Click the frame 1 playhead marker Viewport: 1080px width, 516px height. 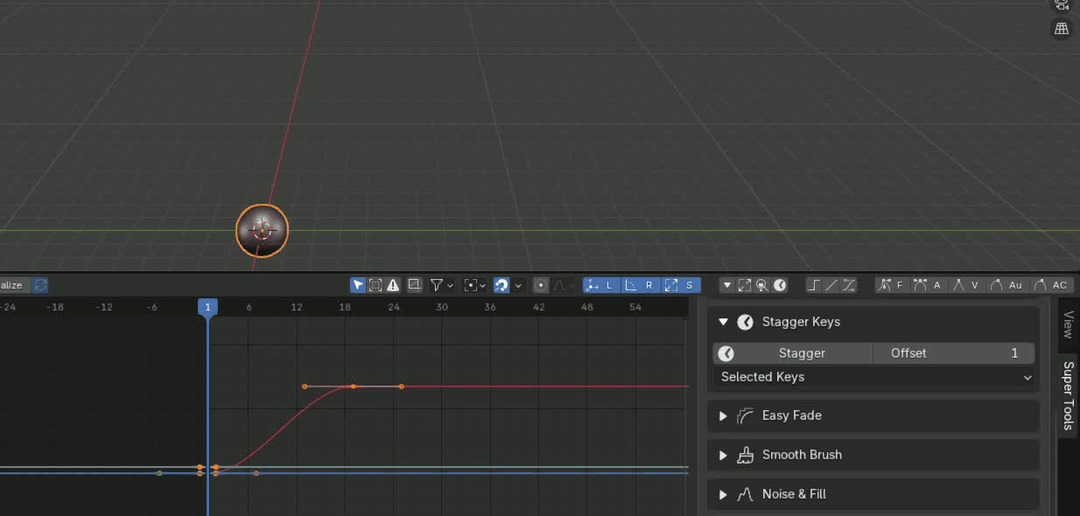tap(207, 307)
